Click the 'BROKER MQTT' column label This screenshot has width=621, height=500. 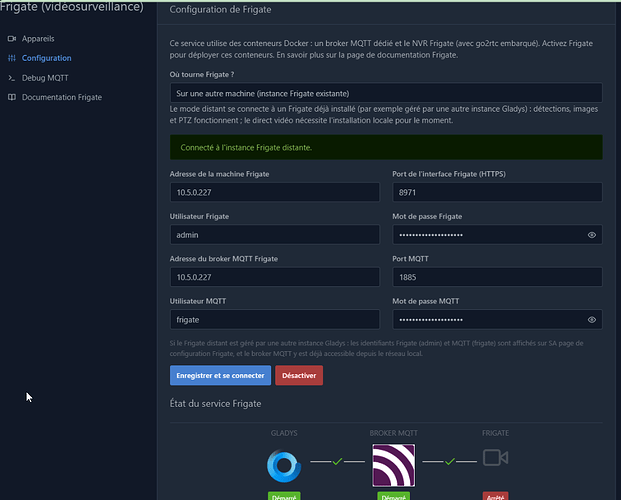394,433
